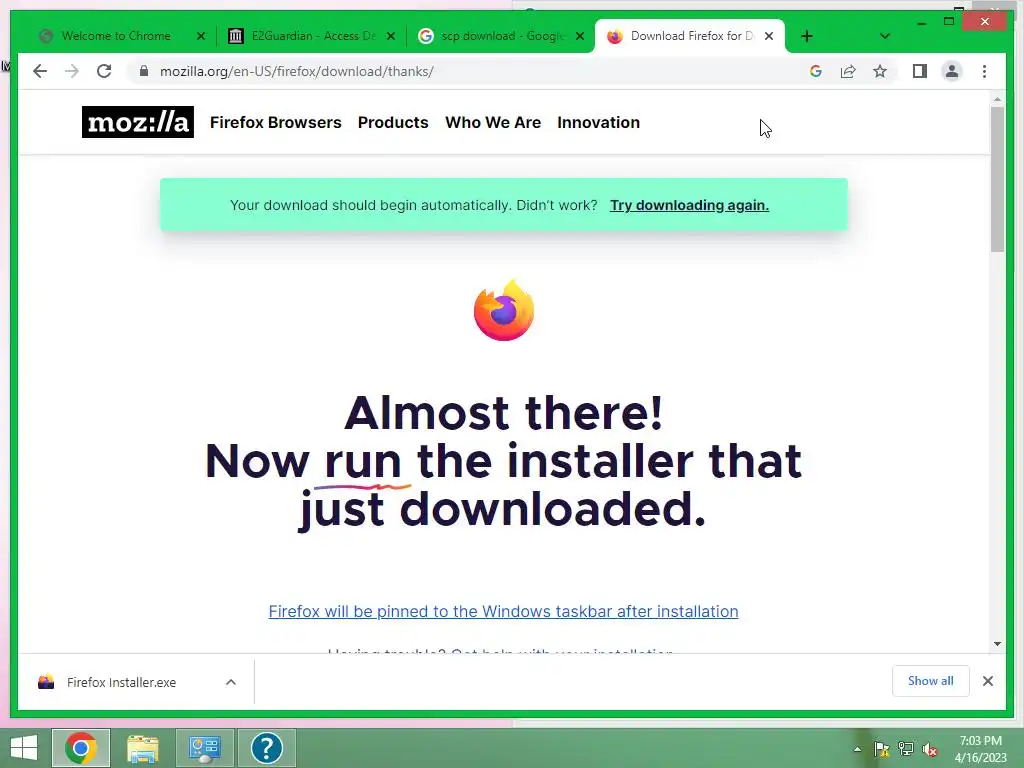Image resolution: width=1024 pixels, height=768 pixels.
Task: Close the Welcome to Chrome tab
Action: tap(201, 36)
